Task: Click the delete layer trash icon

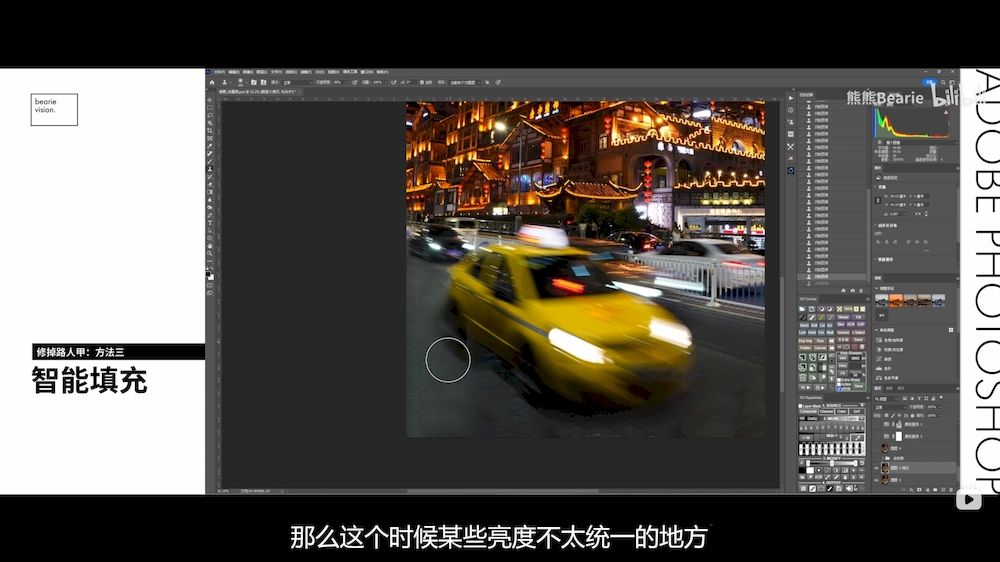Action: coord(951,489)
